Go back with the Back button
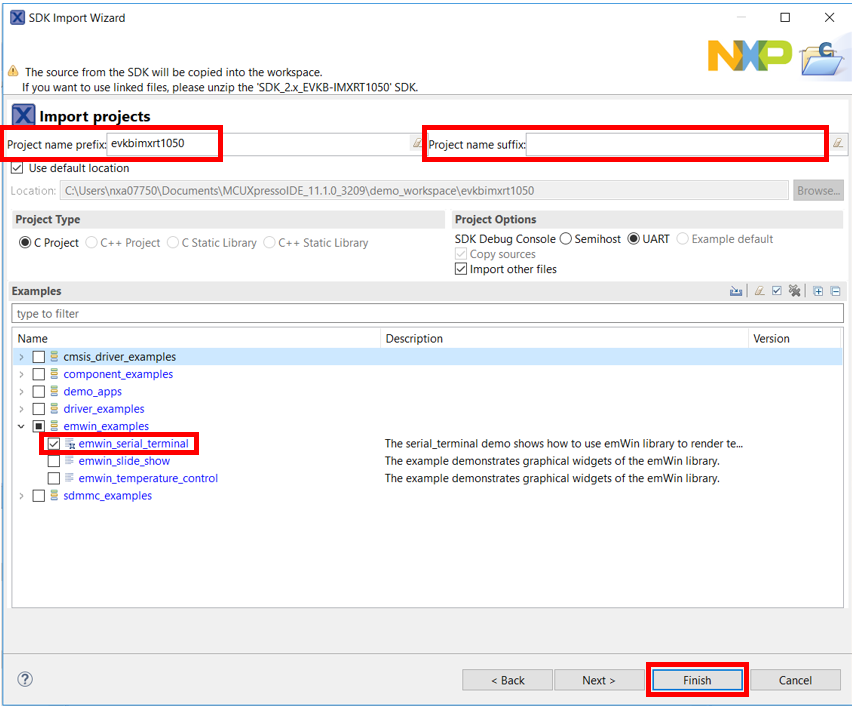The image size is (852, 706). 508,680
